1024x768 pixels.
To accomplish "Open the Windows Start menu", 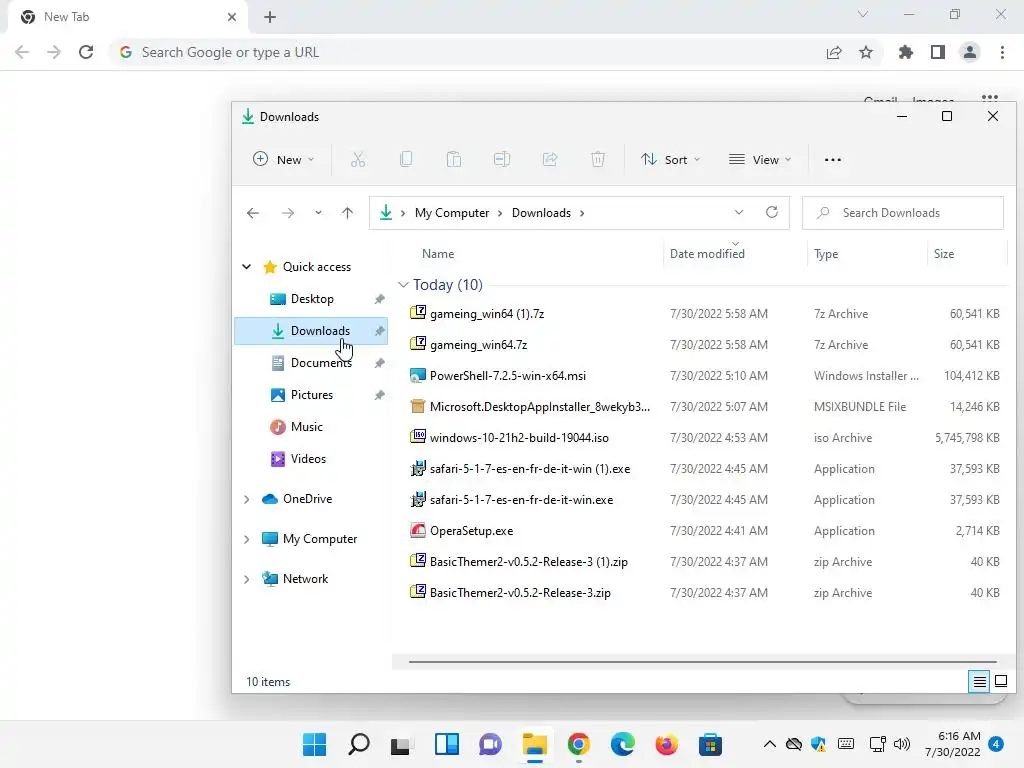I will point(314,744).
